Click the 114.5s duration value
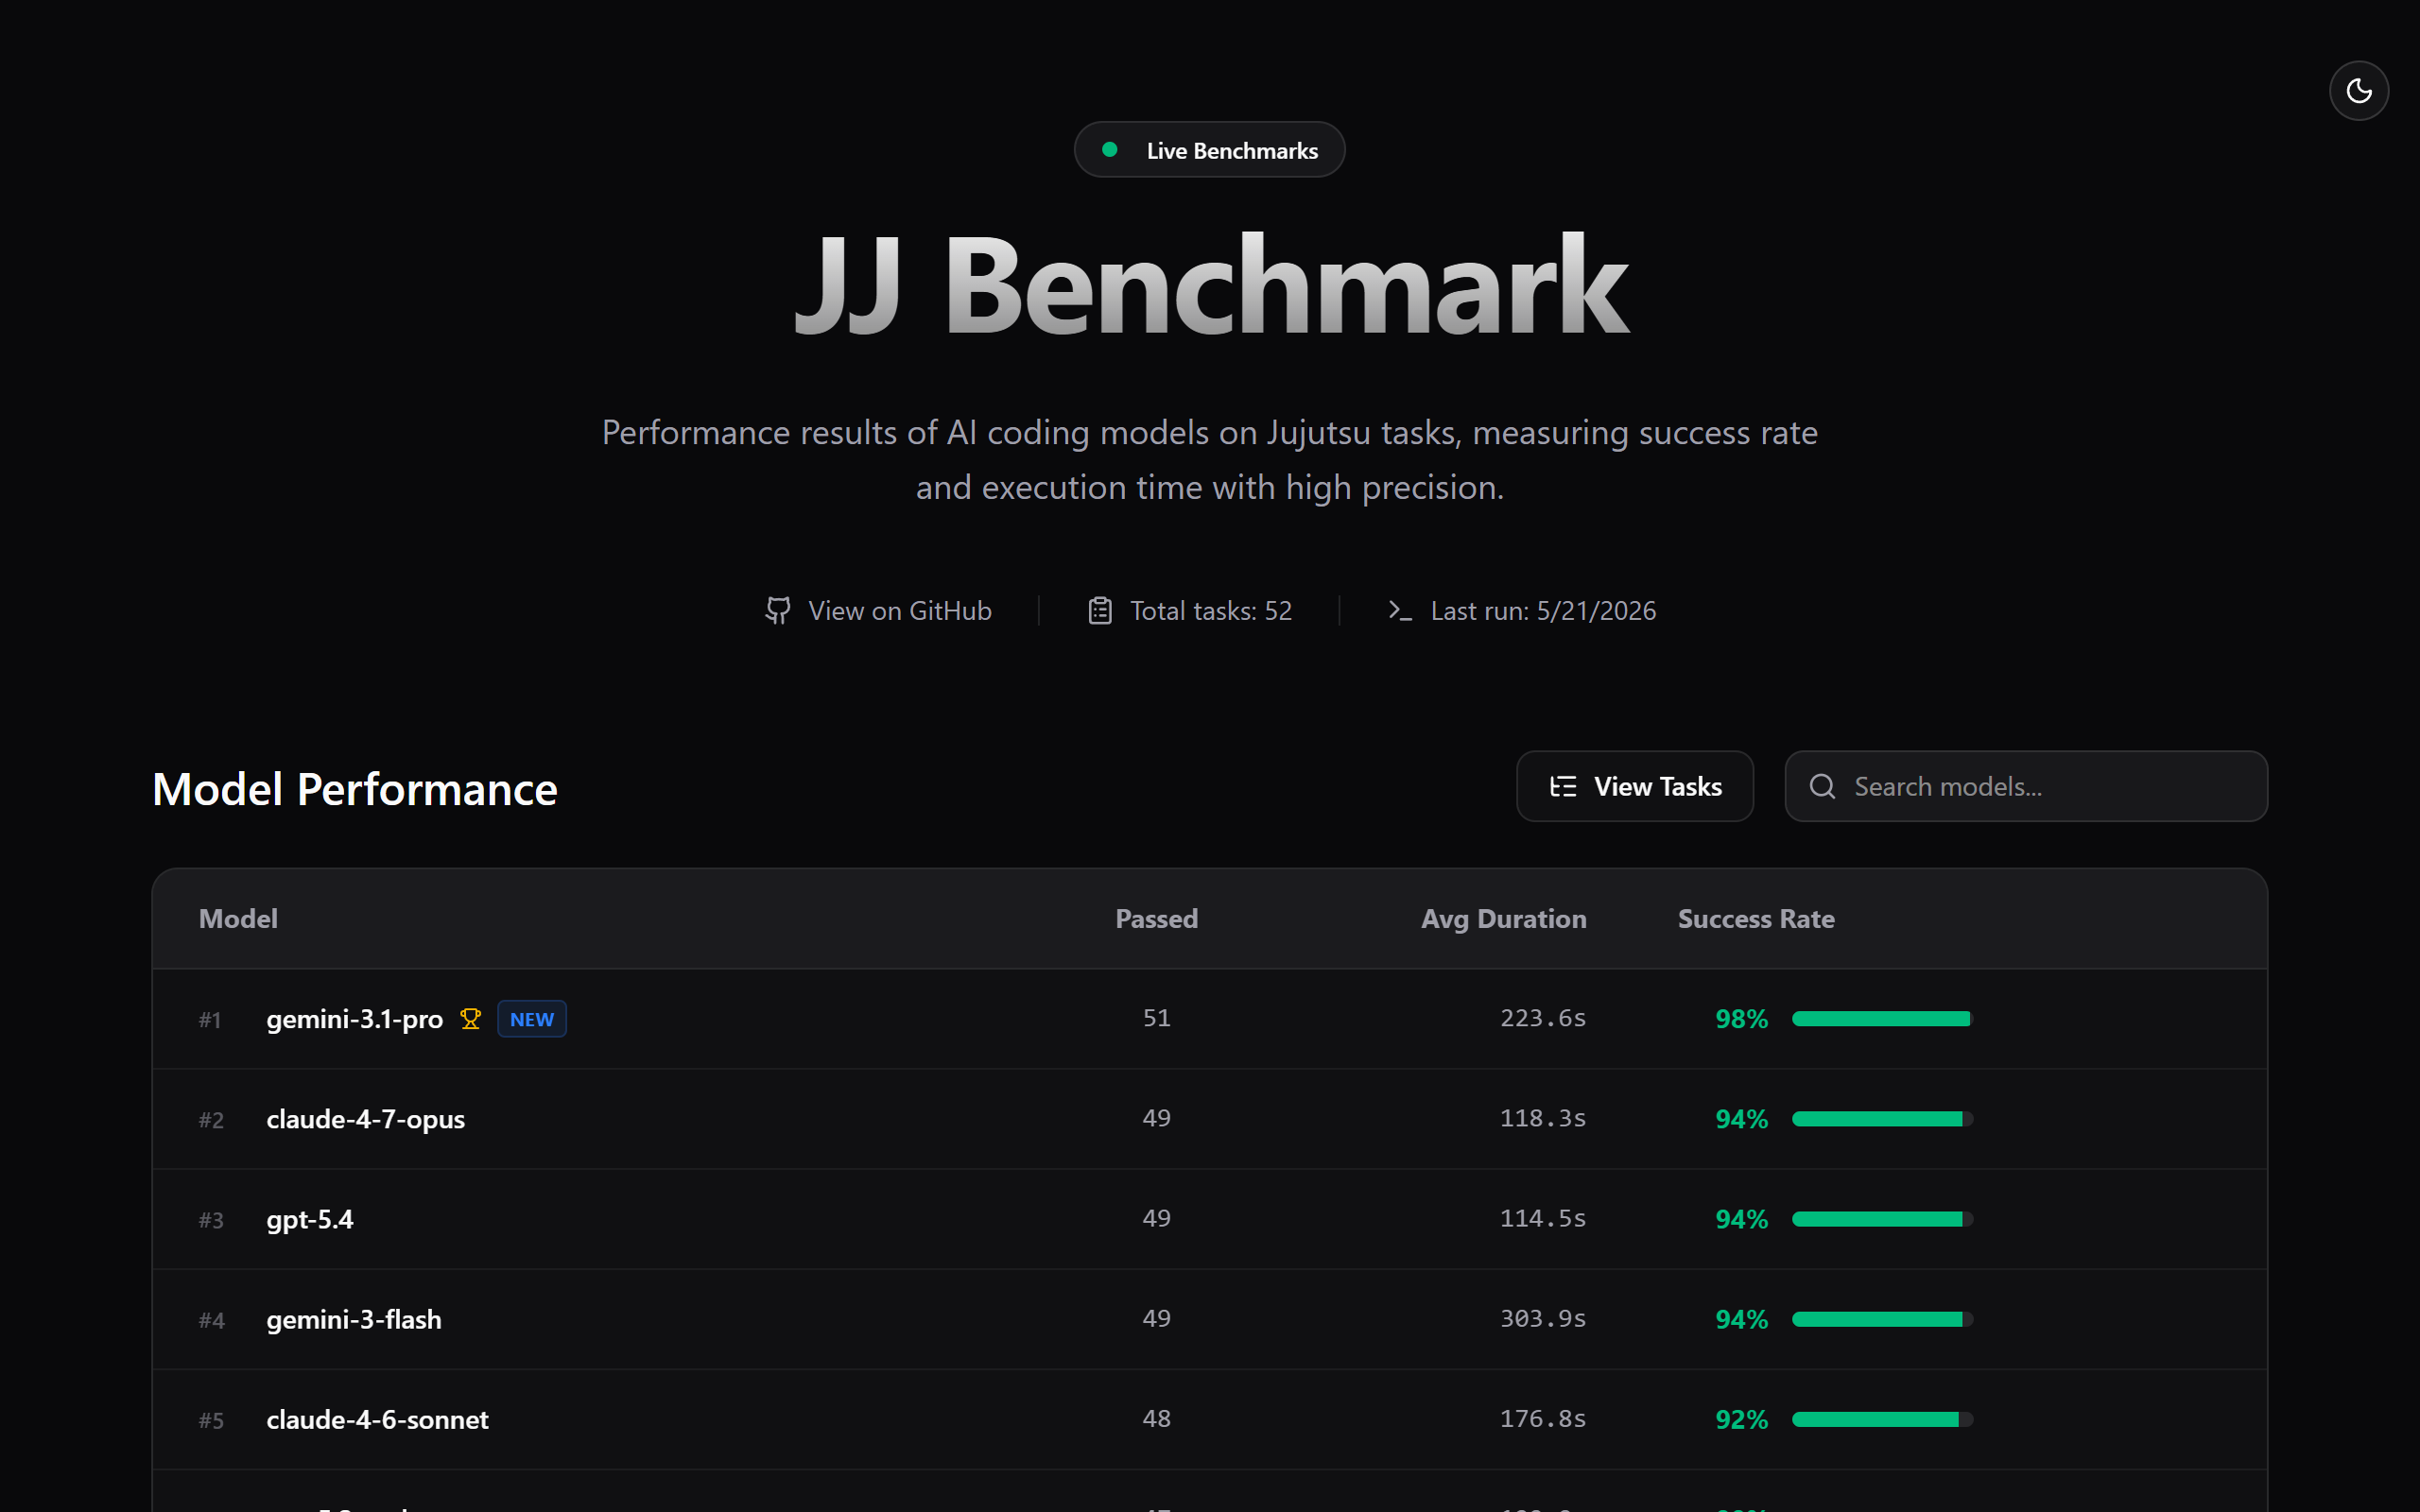This screenshot has width=2420, height=1512. (x=1543, y=1218)
